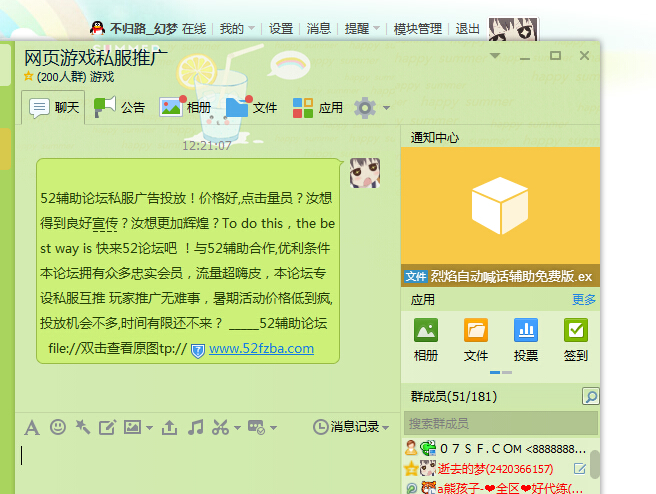Viewport: 656px width, 494px height.
Task: Expand the arrow beside the chat-bubble toolbar icon
Action: (273, 428)
